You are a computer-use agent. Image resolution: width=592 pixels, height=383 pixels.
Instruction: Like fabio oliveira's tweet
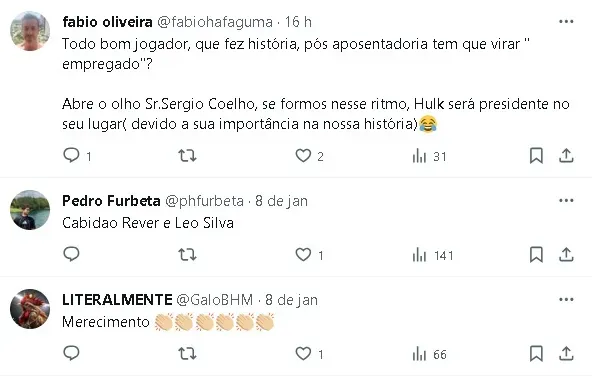pos(303,156)
